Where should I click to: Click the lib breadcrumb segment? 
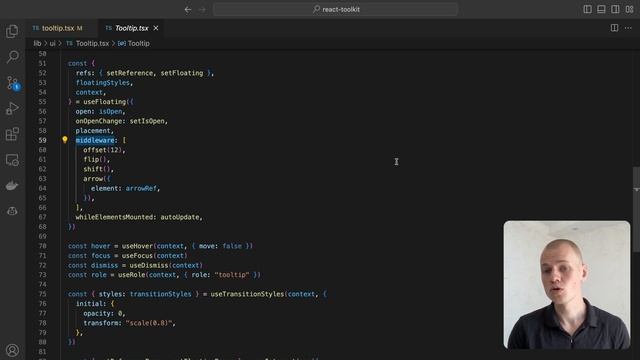tap(37, 43)
